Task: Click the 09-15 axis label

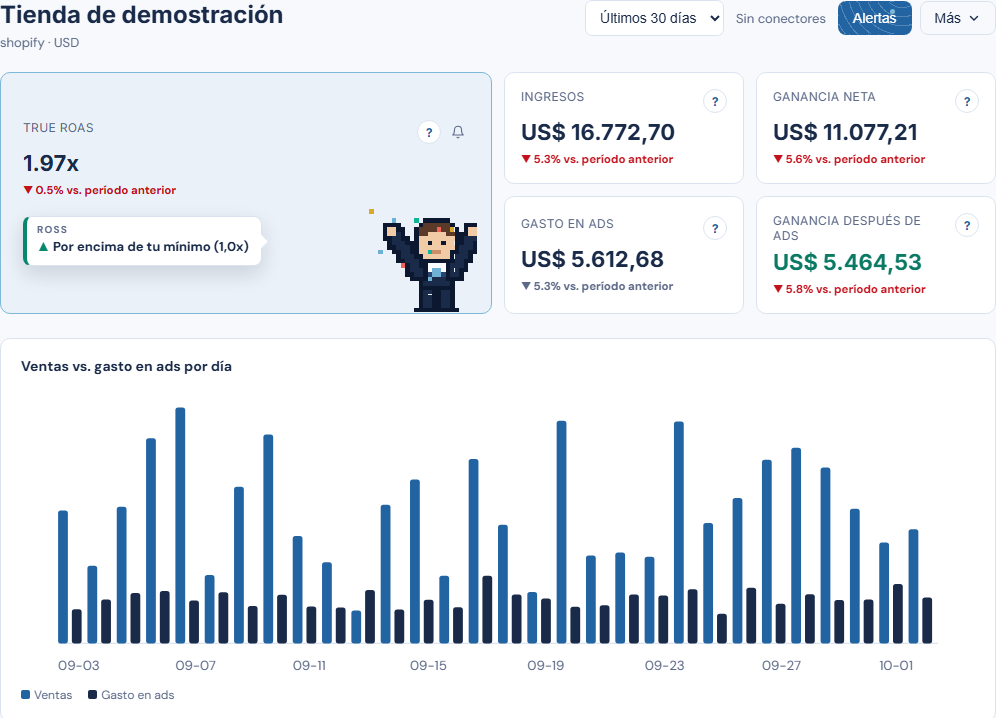Action: [428, 666]
